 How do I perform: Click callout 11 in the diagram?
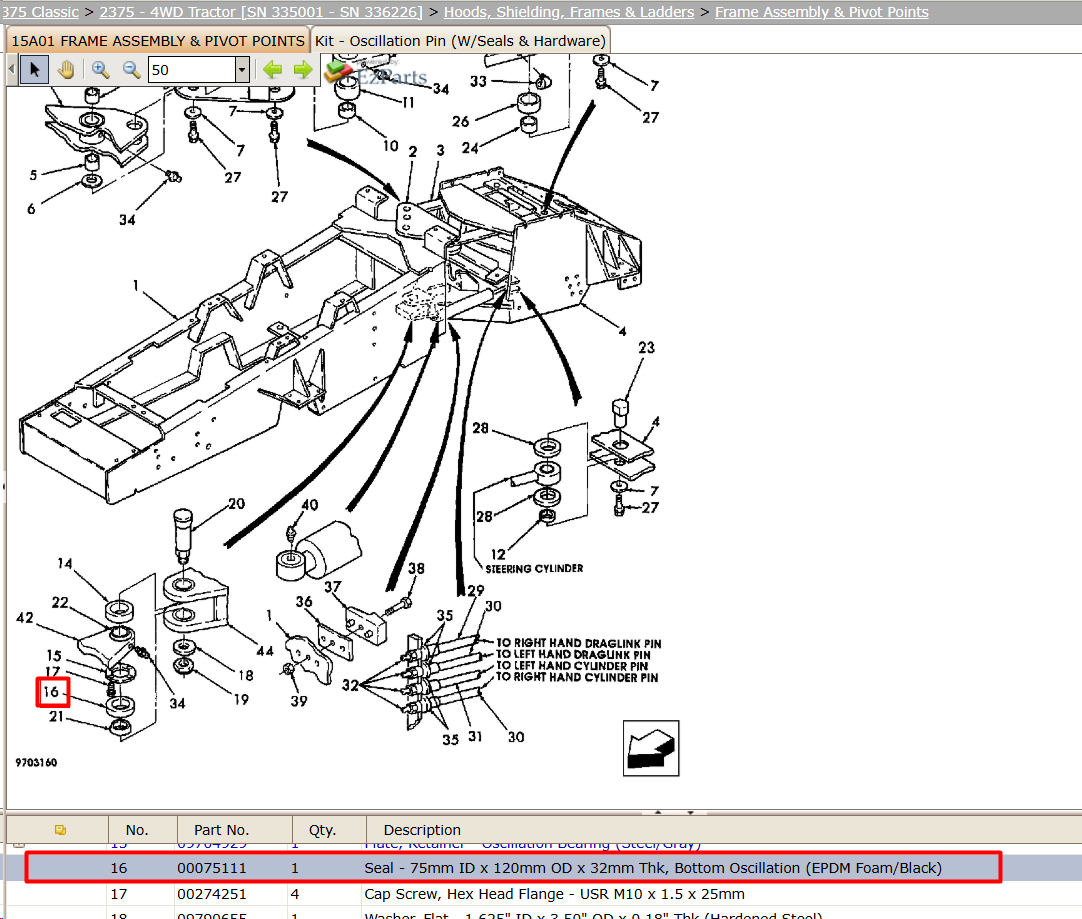click(x=408, y=103)
